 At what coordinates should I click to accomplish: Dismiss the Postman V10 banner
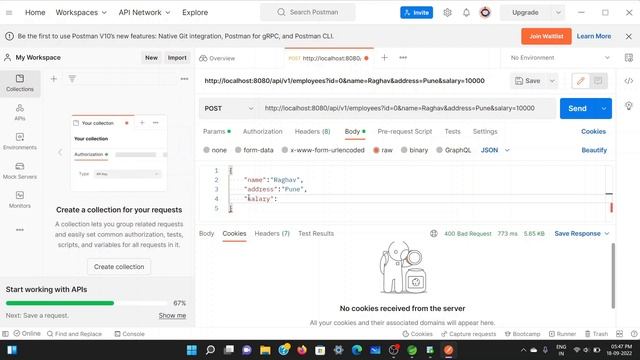[x=629, y=36]
